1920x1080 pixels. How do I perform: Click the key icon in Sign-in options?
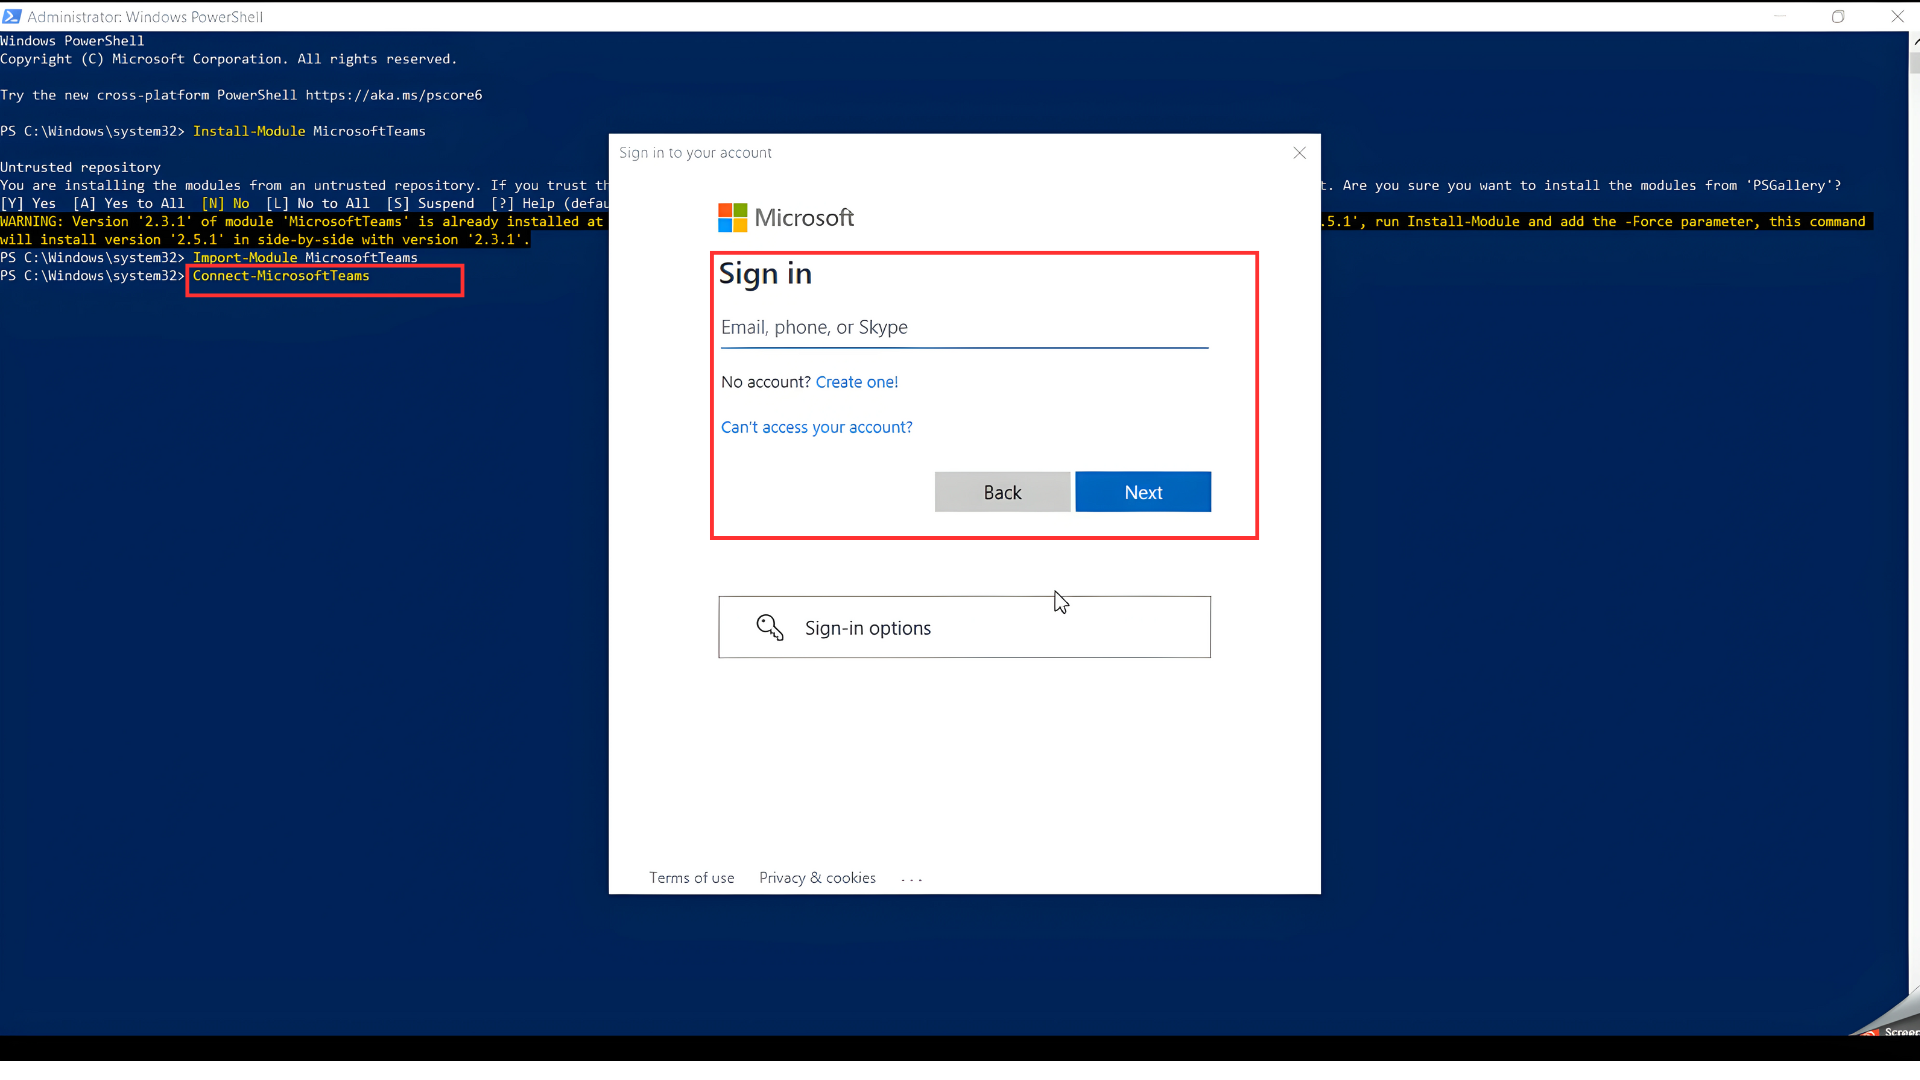[770, 627]
